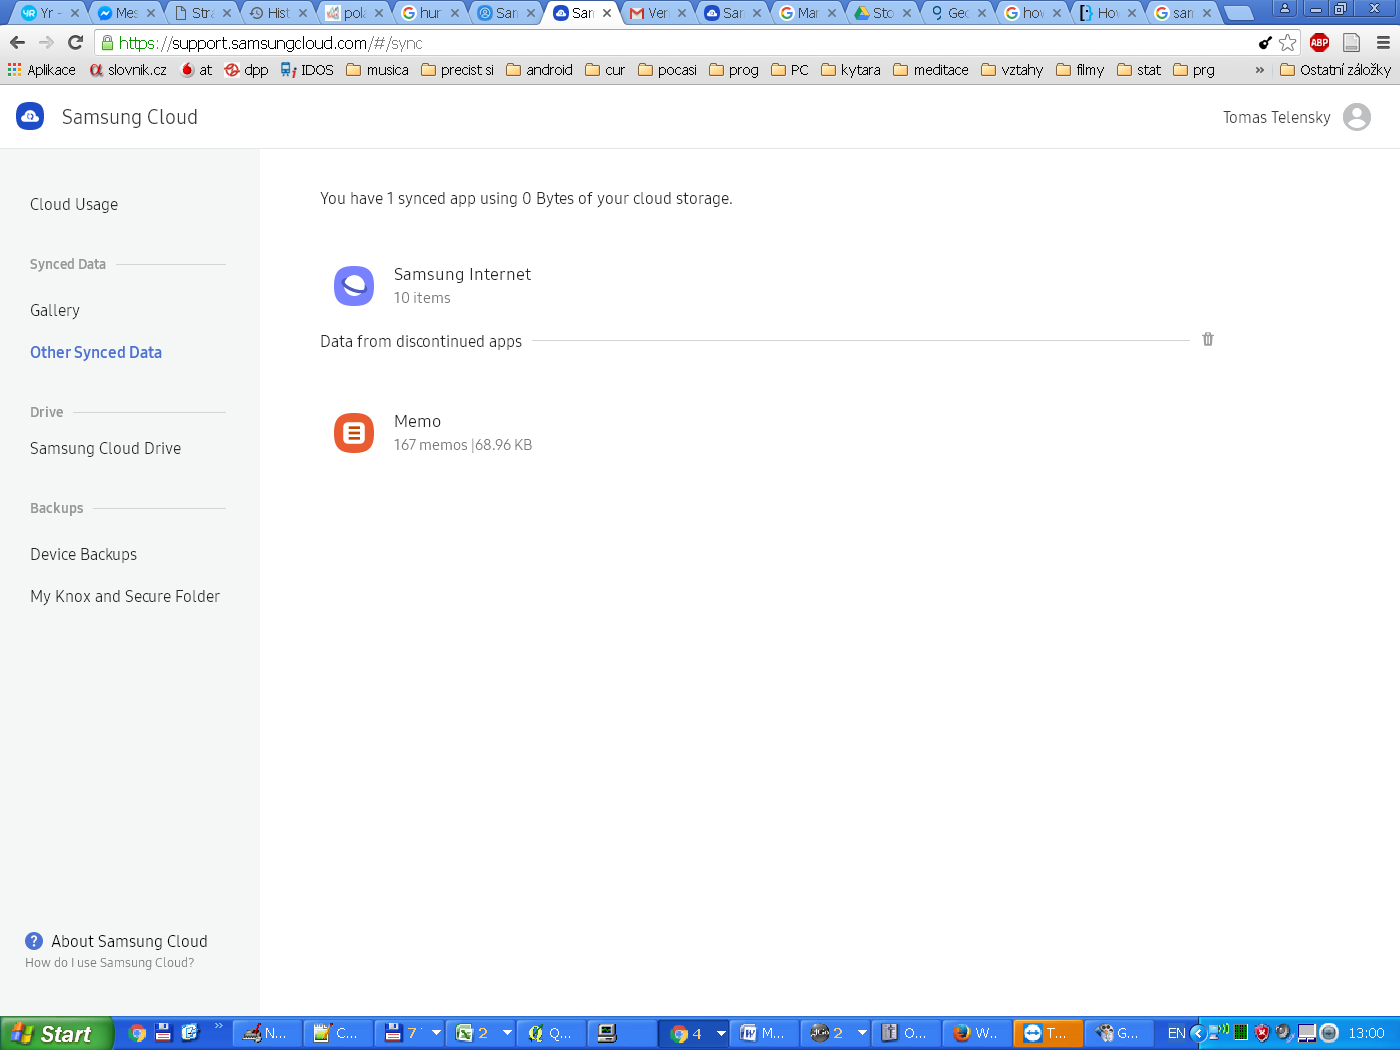Open the Chrome hamburger menu
This screenshot has width=1400, height=1050.
pos(1383,43)
